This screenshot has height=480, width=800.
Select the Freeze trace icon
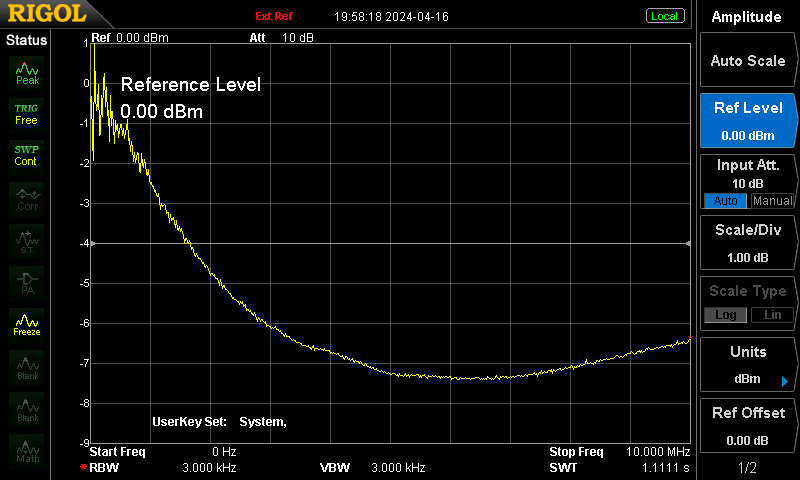(27, 325)
